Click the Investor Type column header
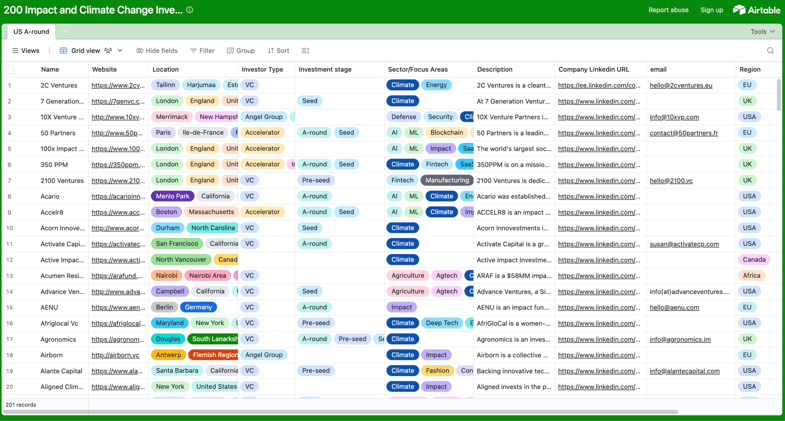Screen dimensions: 785x421 262,70
